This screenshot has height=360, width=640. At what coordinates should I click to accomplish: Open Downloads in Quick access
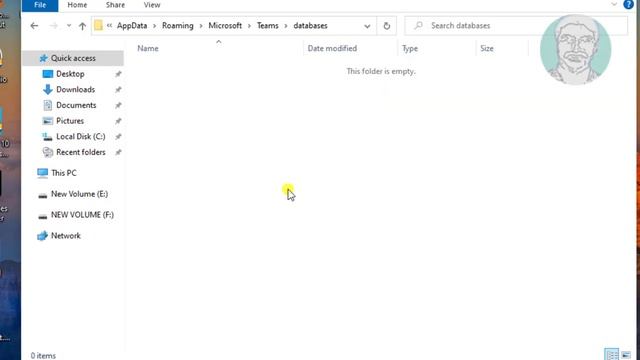pos(76,89)
